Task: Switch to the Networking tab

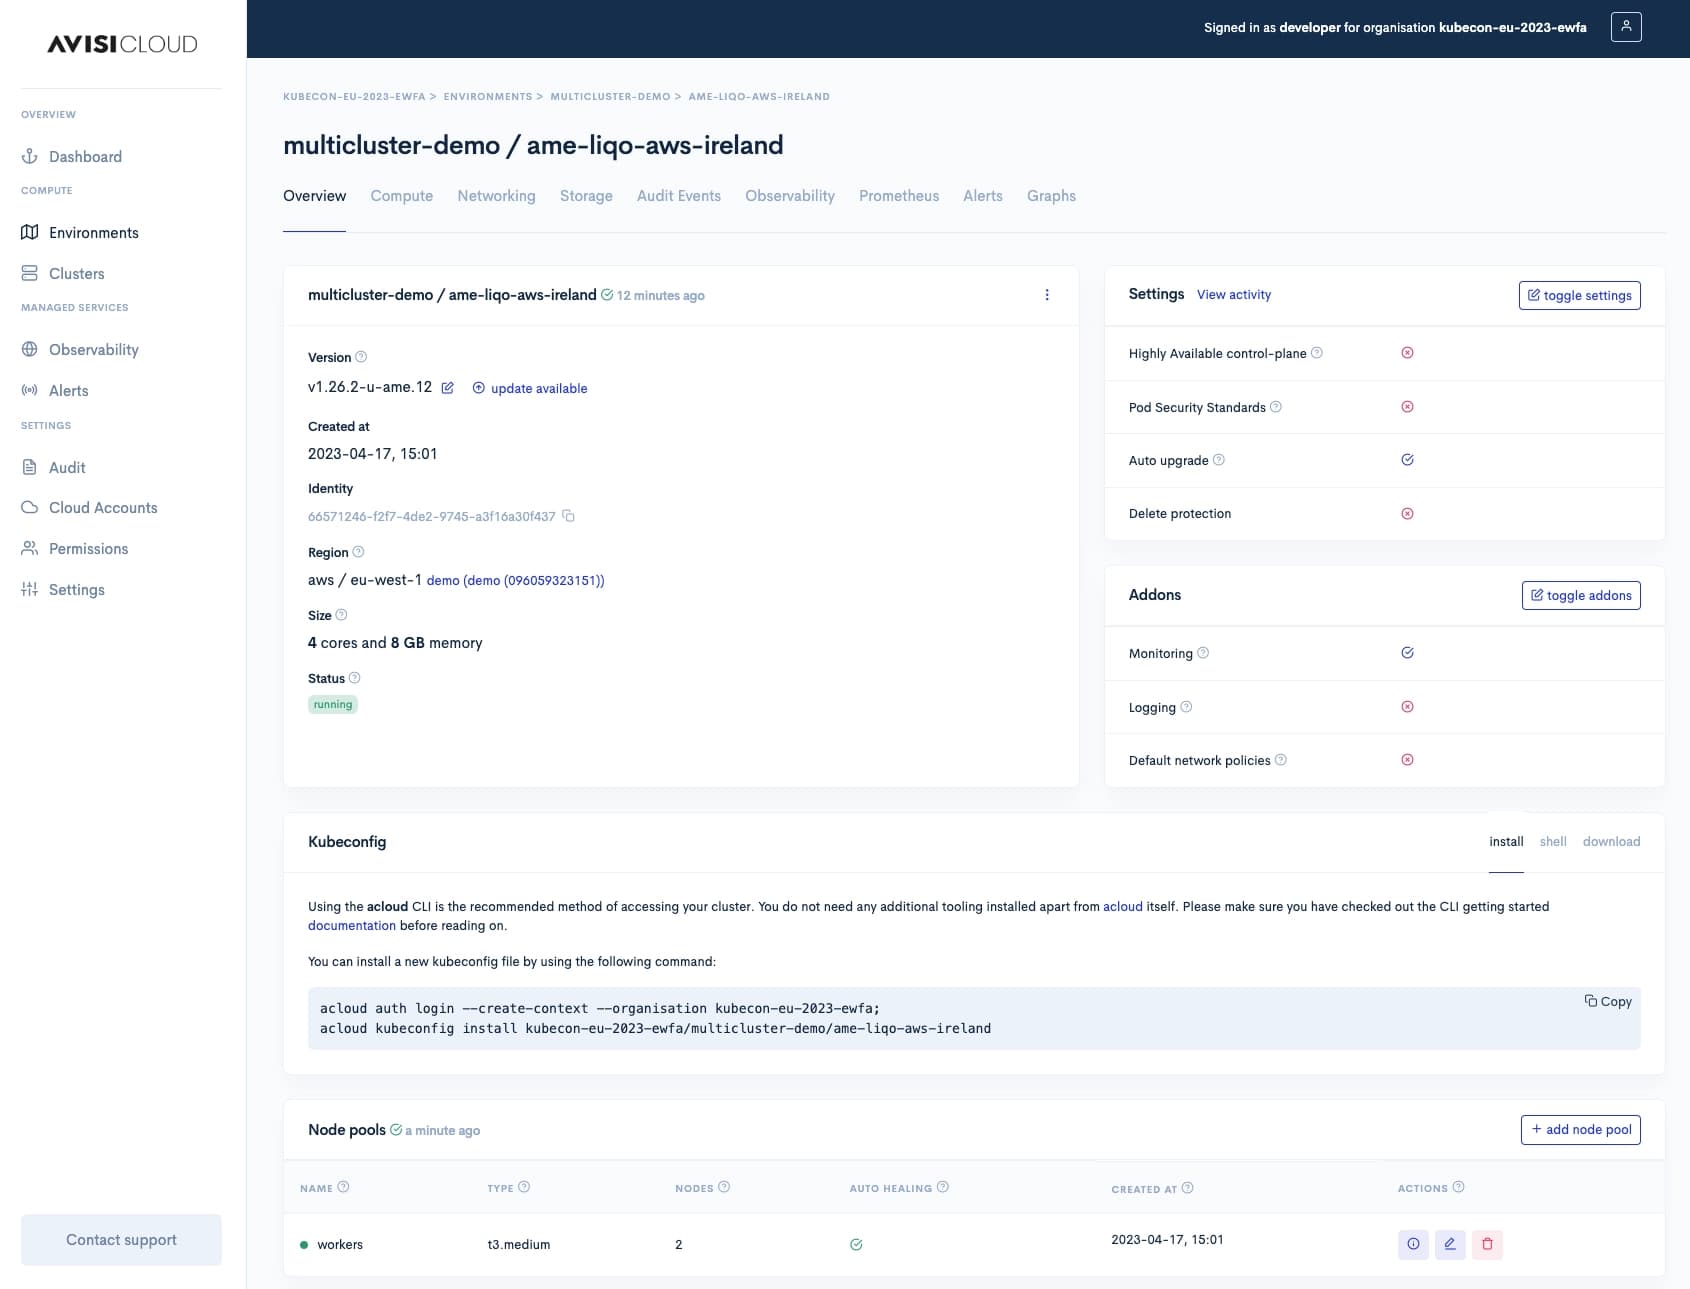Action: tap(496, 196)
